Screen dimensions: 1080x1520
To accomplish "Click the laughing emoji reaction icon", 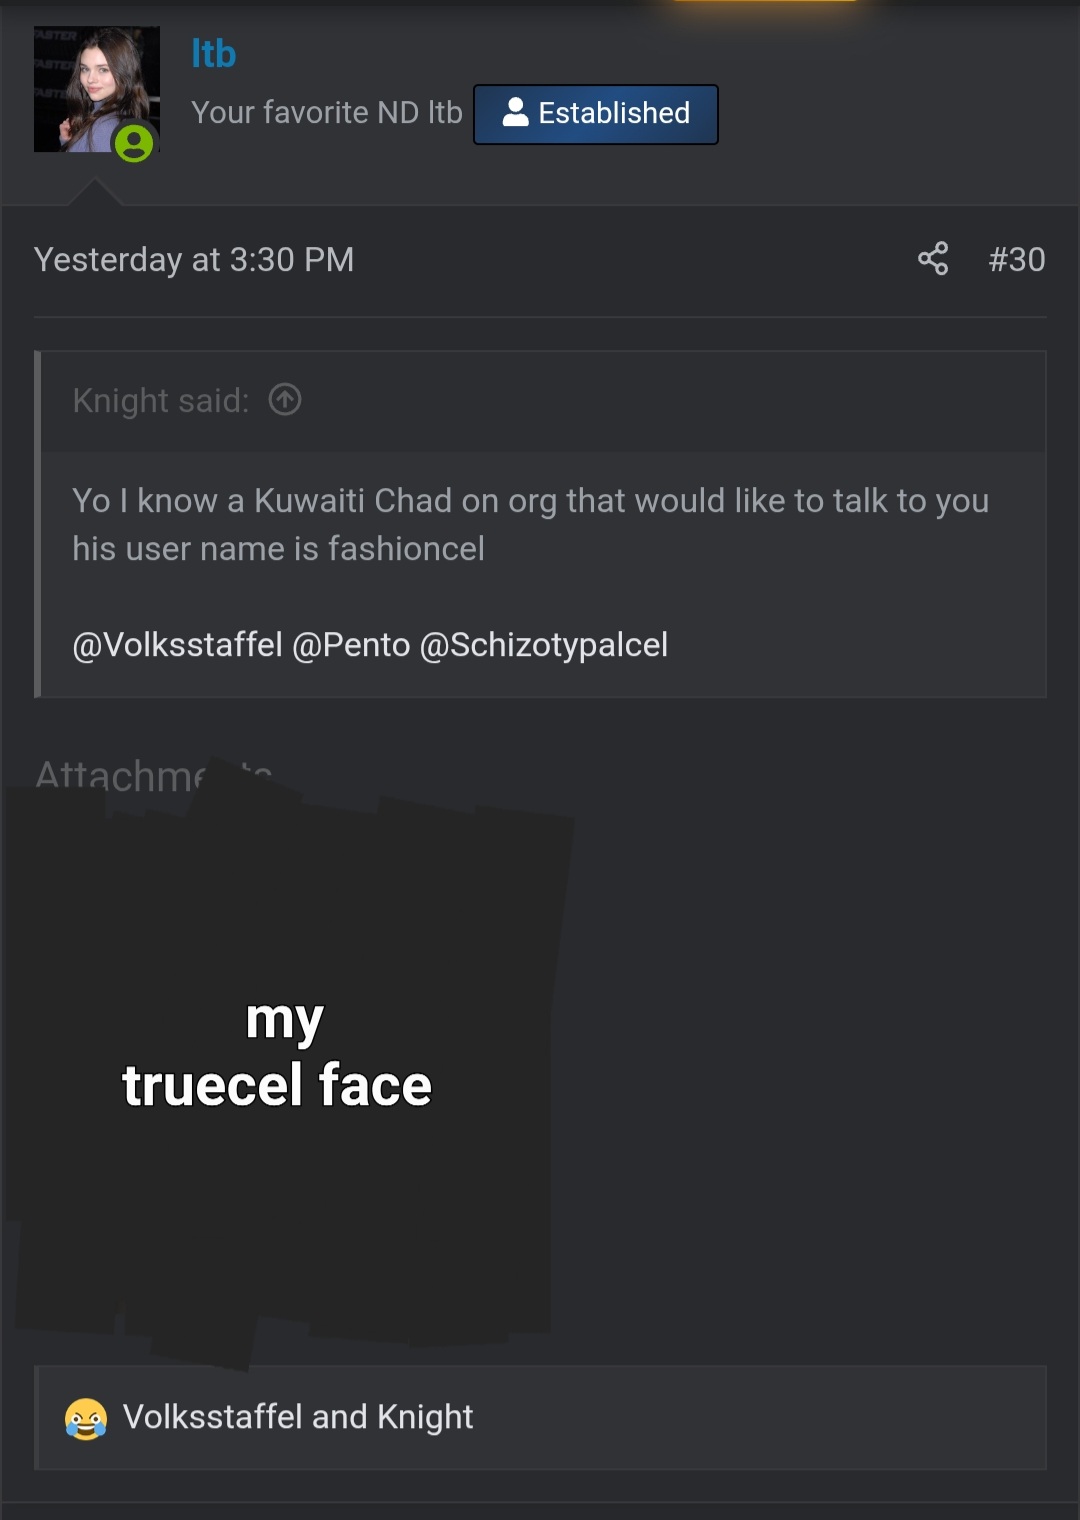I will click(x=86, y=1418).
